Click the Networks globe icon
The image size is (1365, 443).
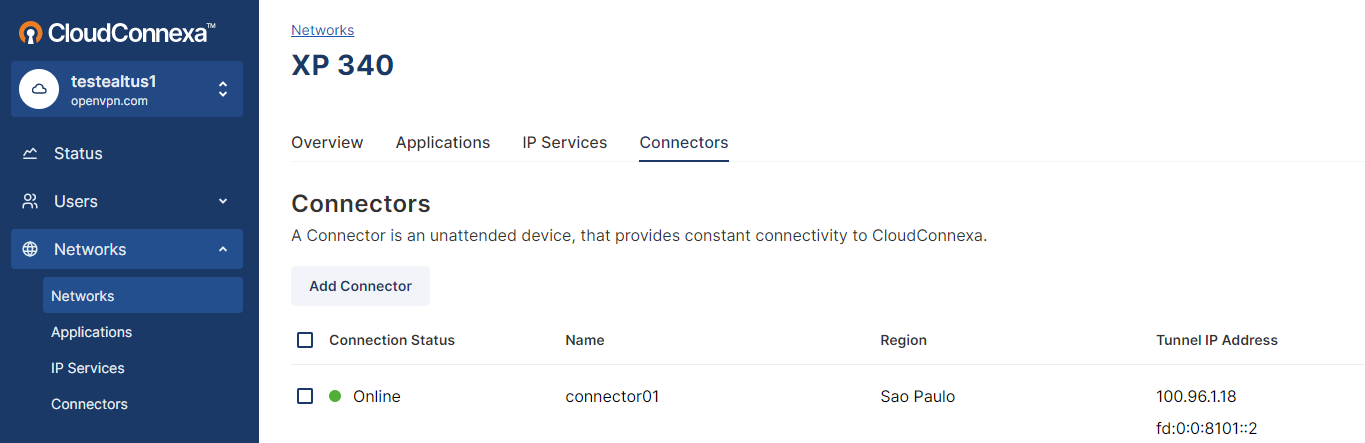coord(30,249)
